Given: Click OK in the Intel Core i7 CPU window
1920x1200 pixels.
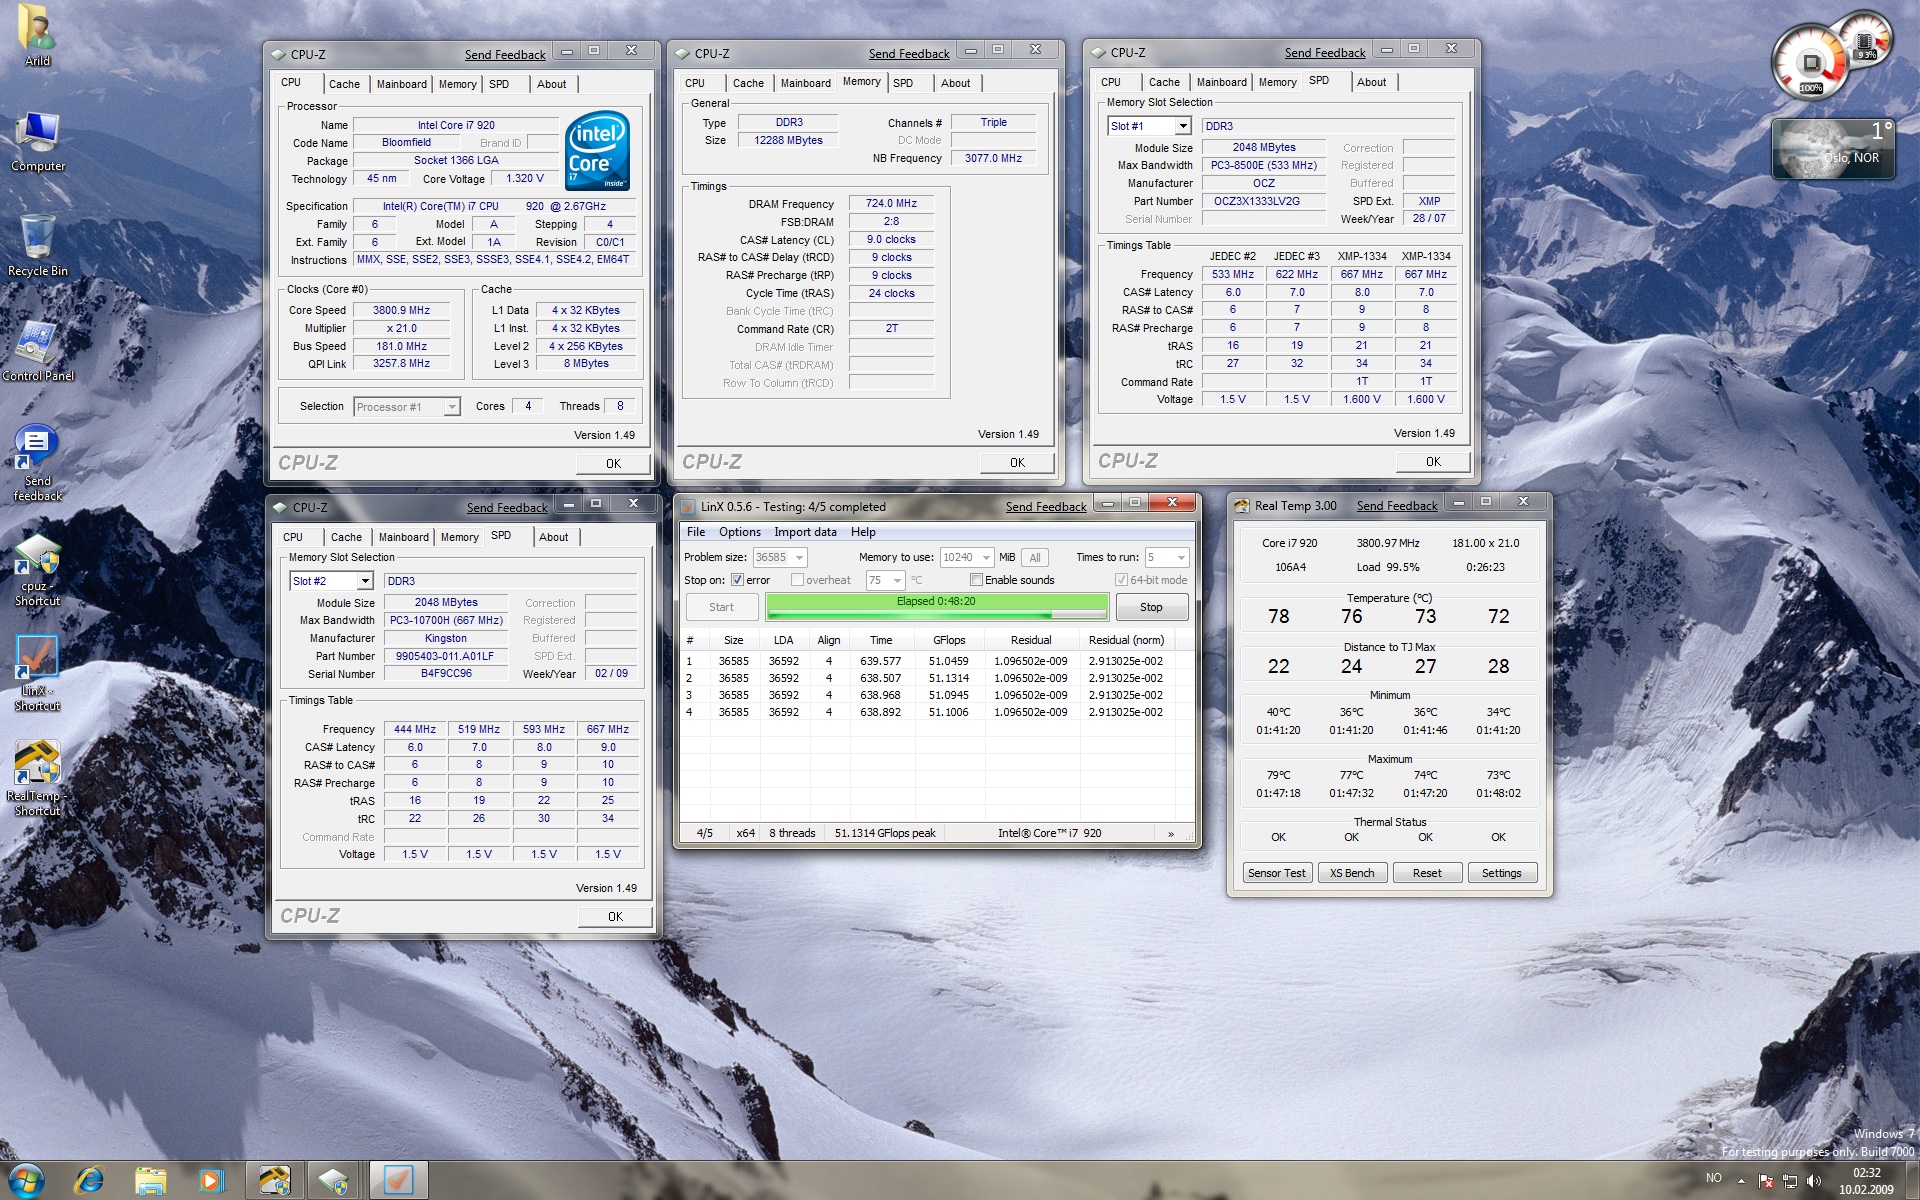Looking at the screenshot, I should 613,464.
